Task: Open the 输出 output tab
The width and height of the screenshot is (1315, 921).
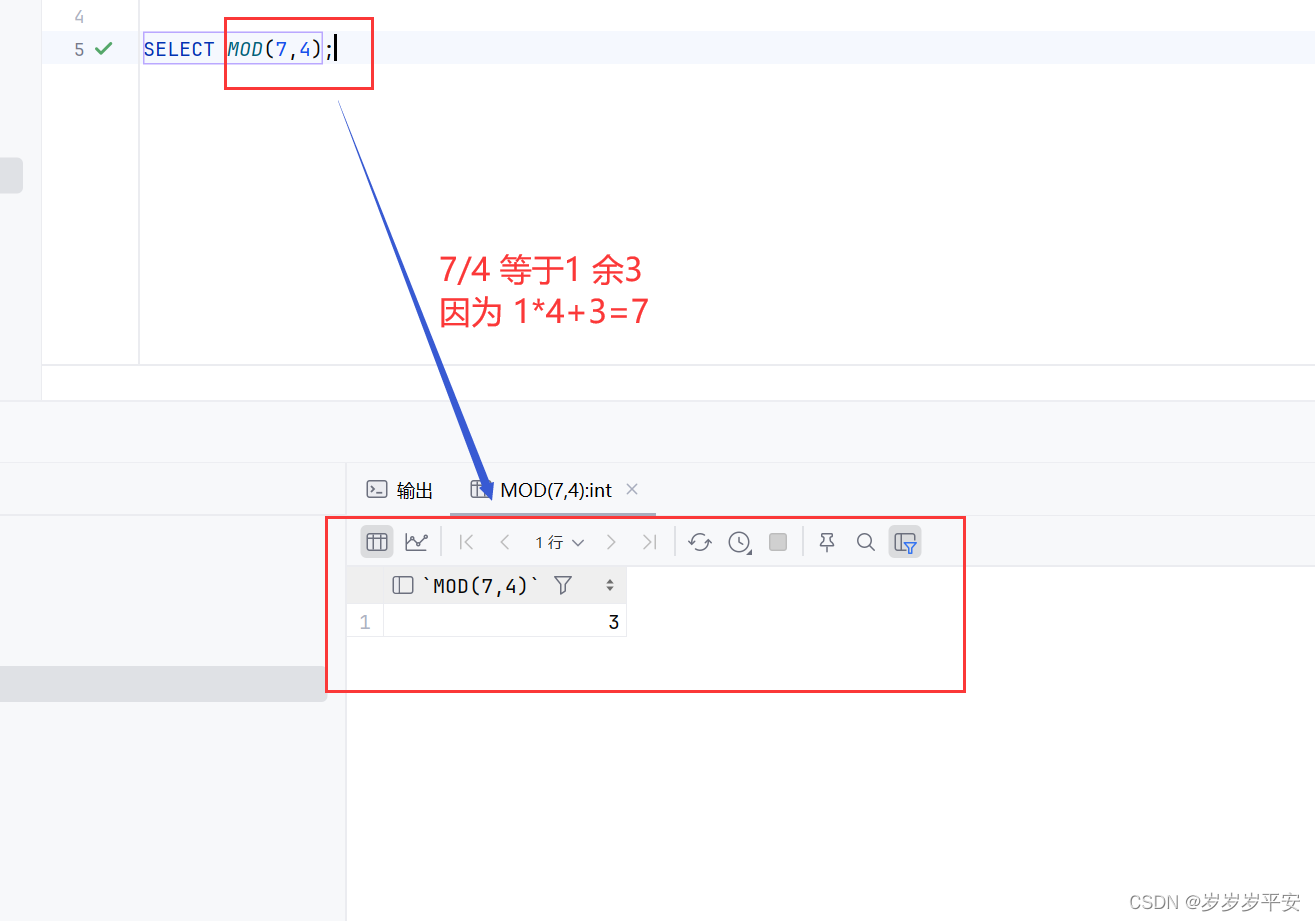Action: (x=400, y=489)
